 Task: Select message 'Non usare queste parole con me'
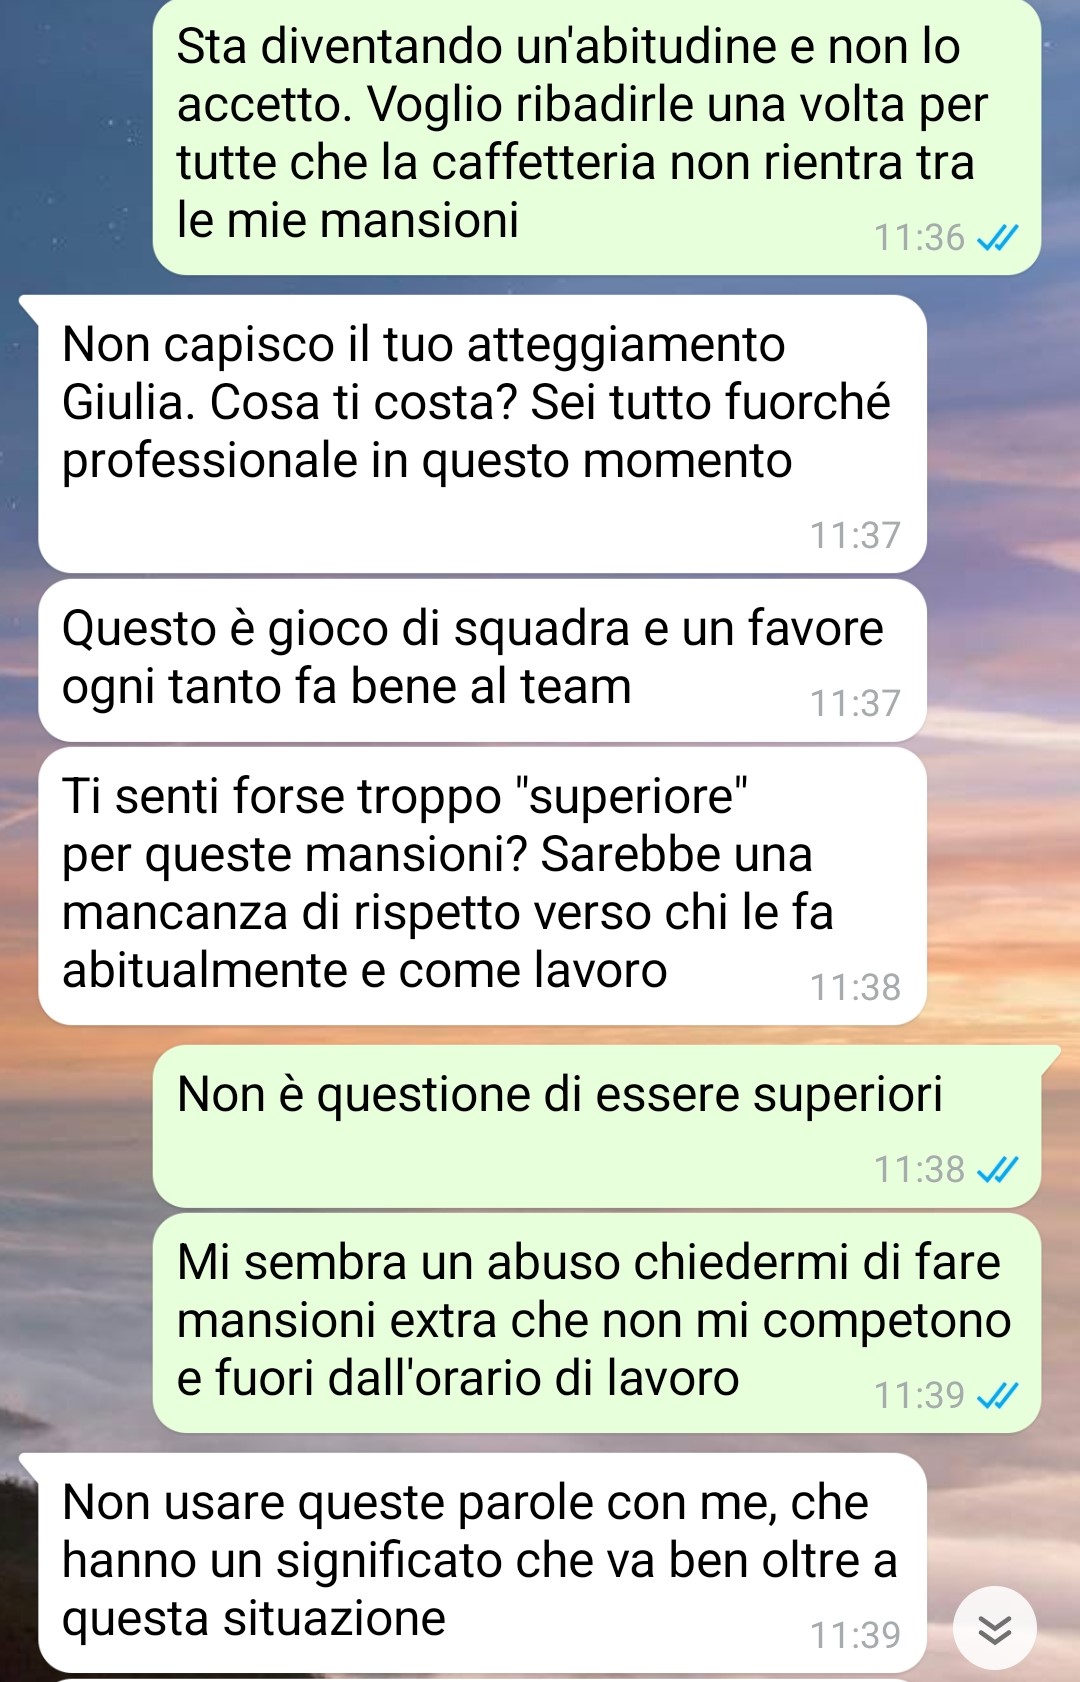click(x=482, y=1563)
